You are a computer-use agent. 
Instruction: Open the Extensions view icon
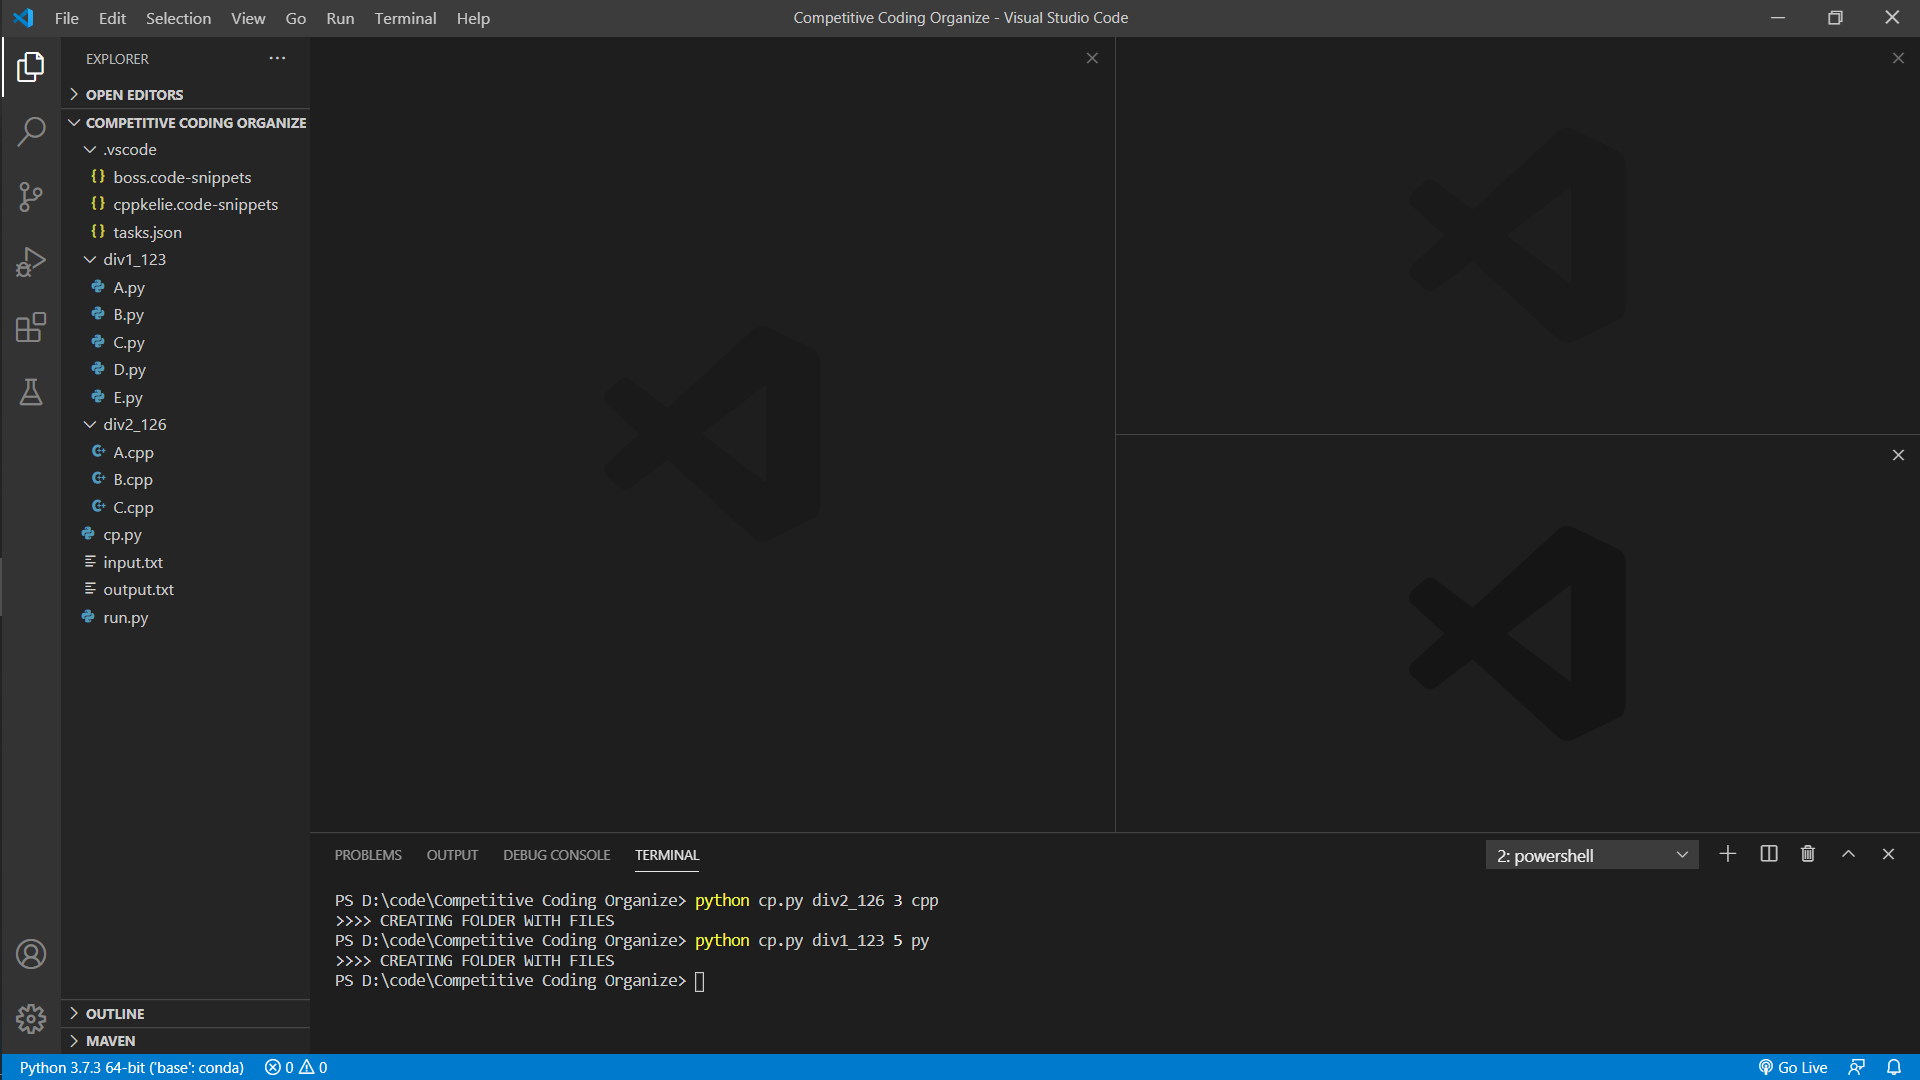pos(31,327)
